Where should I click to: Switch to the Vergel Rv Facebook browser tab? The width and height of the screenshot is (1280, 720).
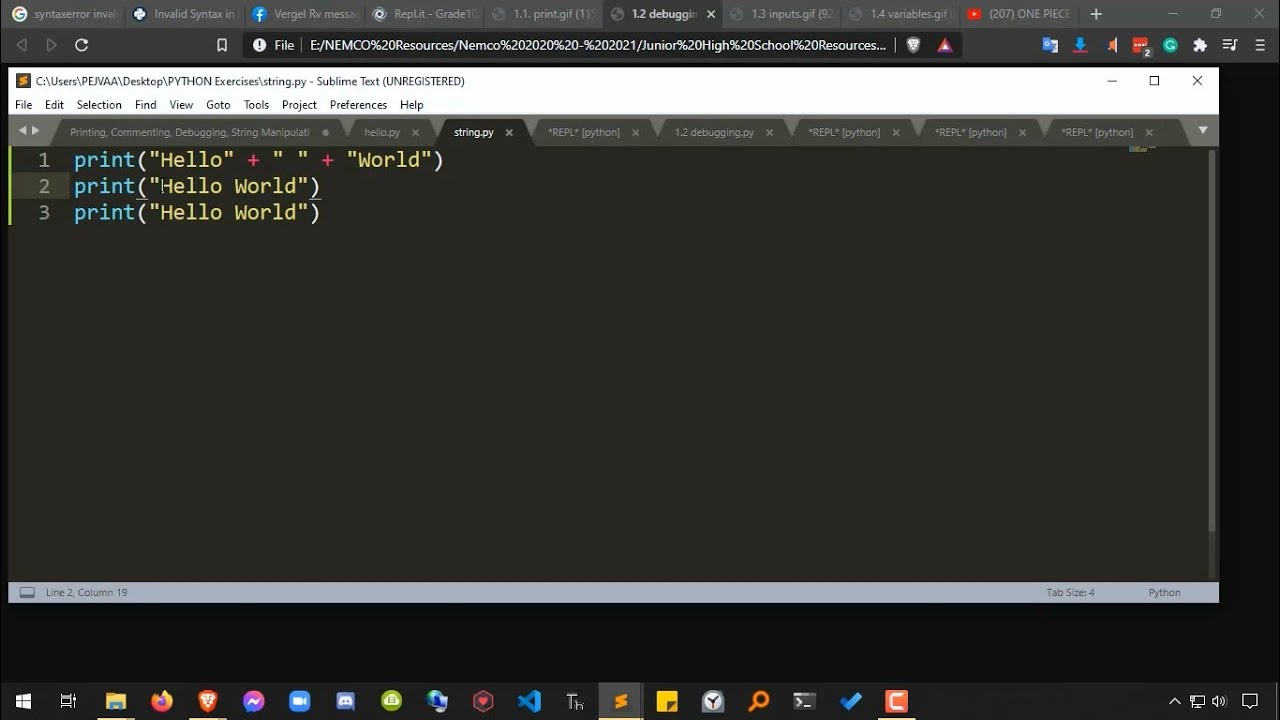305,14
